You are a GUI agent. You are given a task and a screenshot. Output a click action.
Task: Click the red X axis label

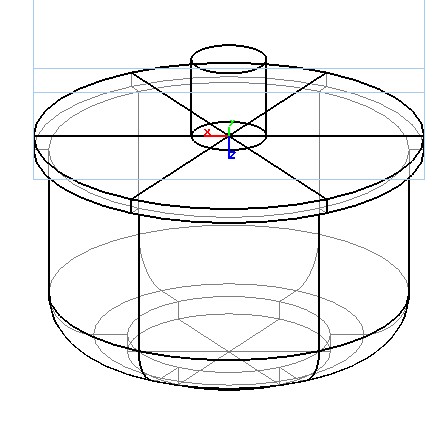207,132
